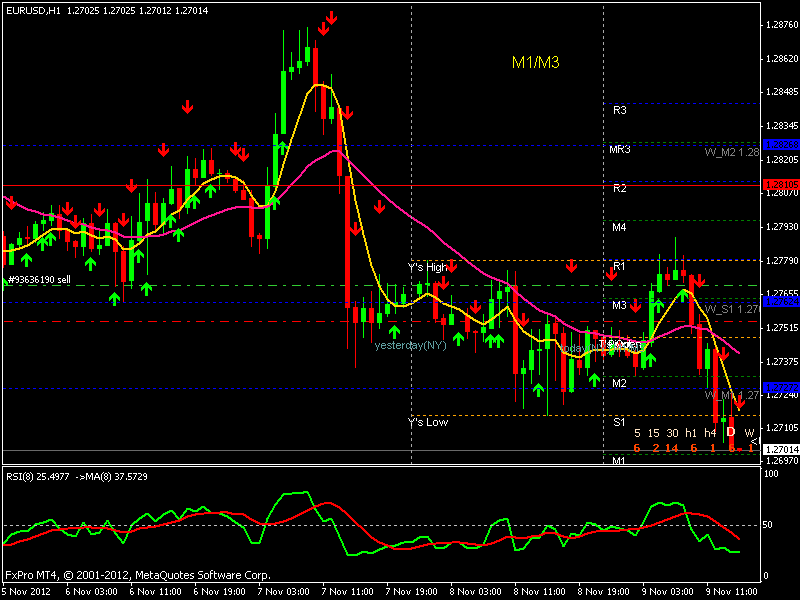Select the 9 Nov 11:00 time label

(x=732, y=592)
